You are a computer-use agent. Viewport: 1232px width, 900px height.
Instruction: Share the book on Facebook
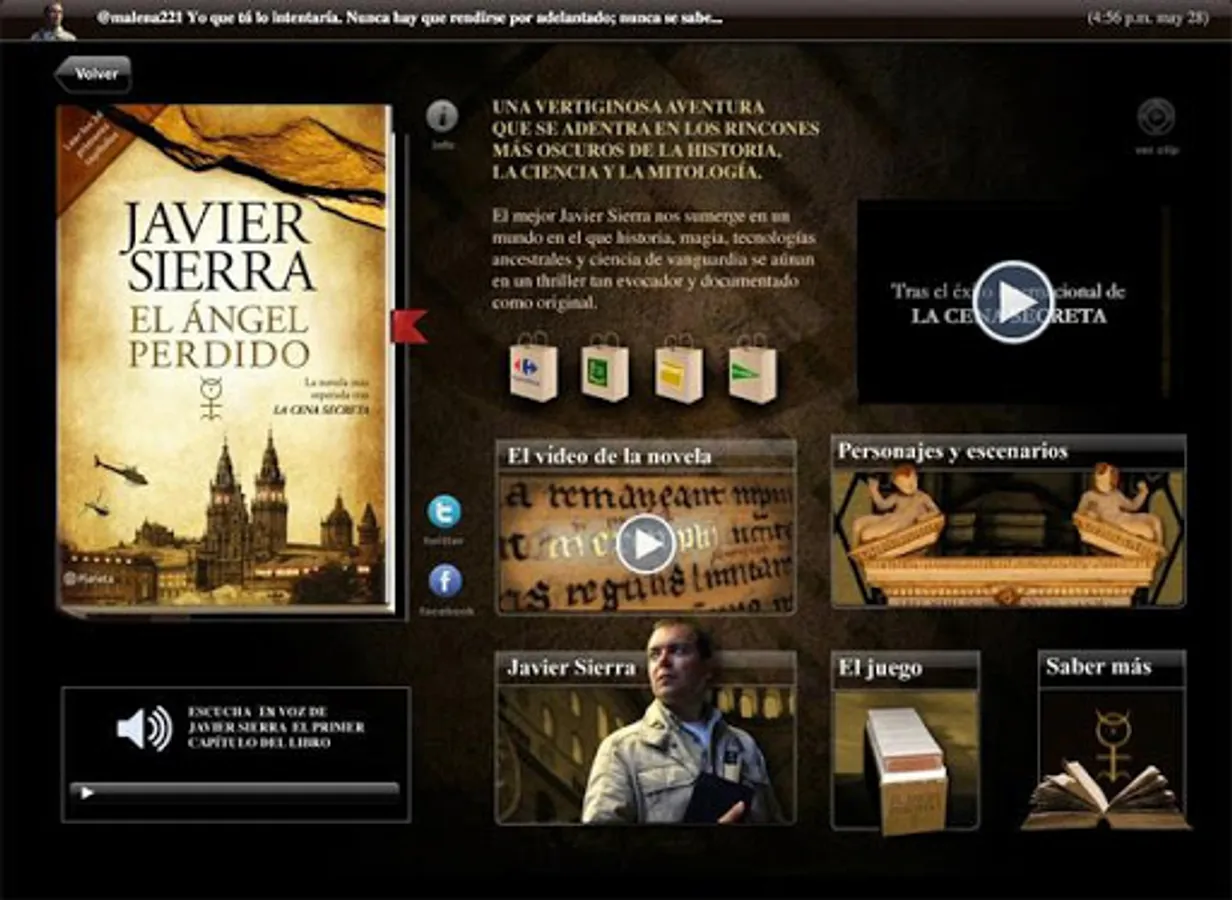445,581
